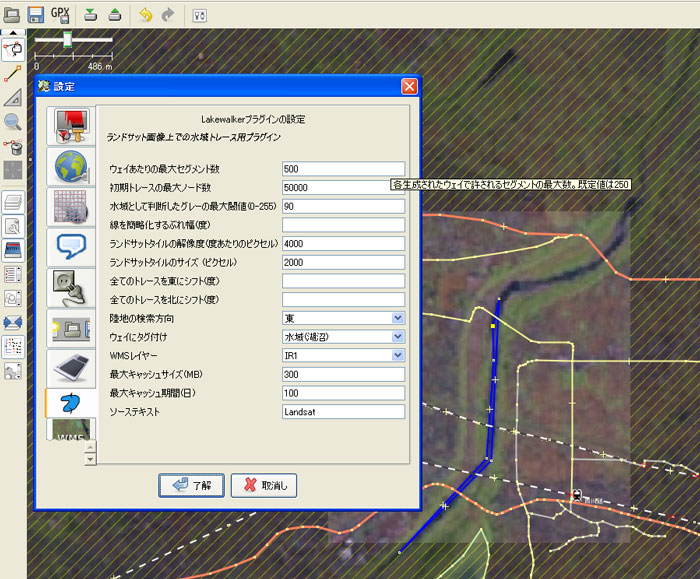Click the download from OSM icon
The image size is (700, 579).
[91, 15]
